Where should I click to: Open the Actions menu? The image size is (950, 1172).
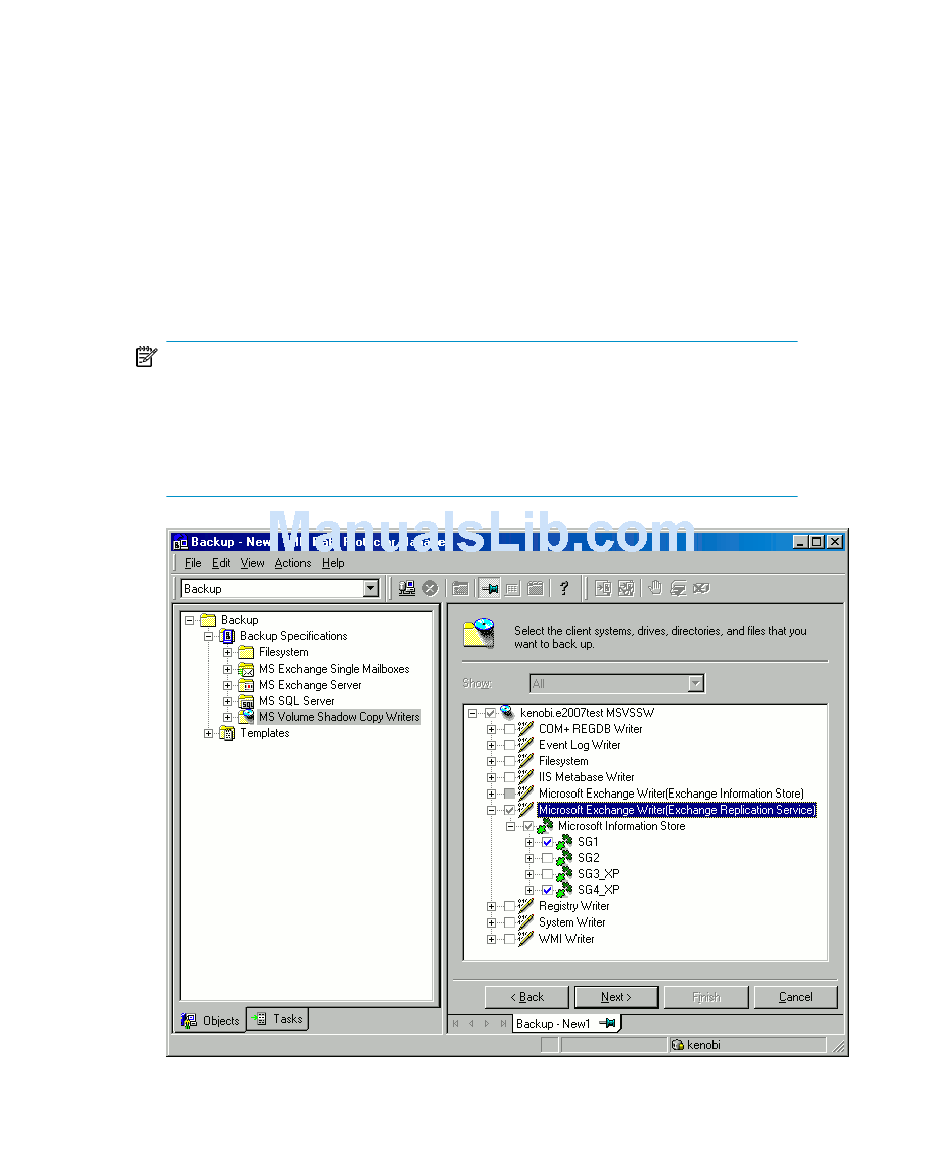pyautogui.click(x=293, y=563)
